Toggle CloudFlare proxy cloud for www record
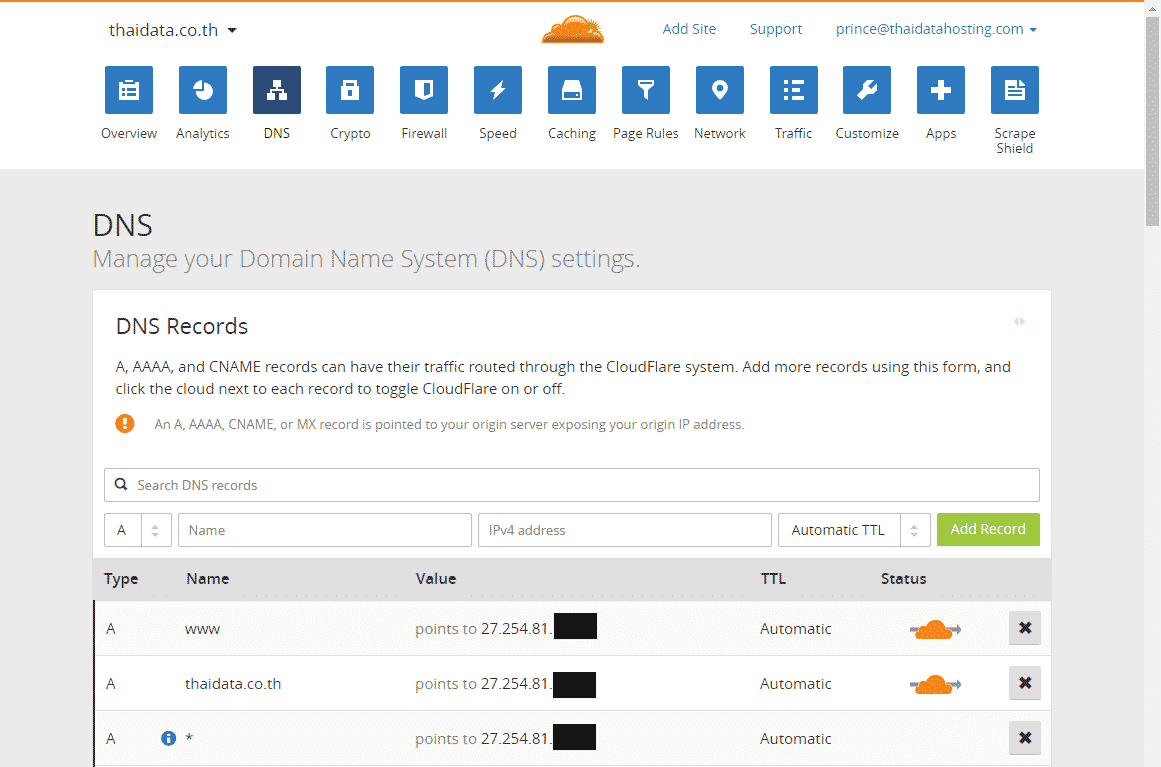1161x767 pixels. coord(935,629)
